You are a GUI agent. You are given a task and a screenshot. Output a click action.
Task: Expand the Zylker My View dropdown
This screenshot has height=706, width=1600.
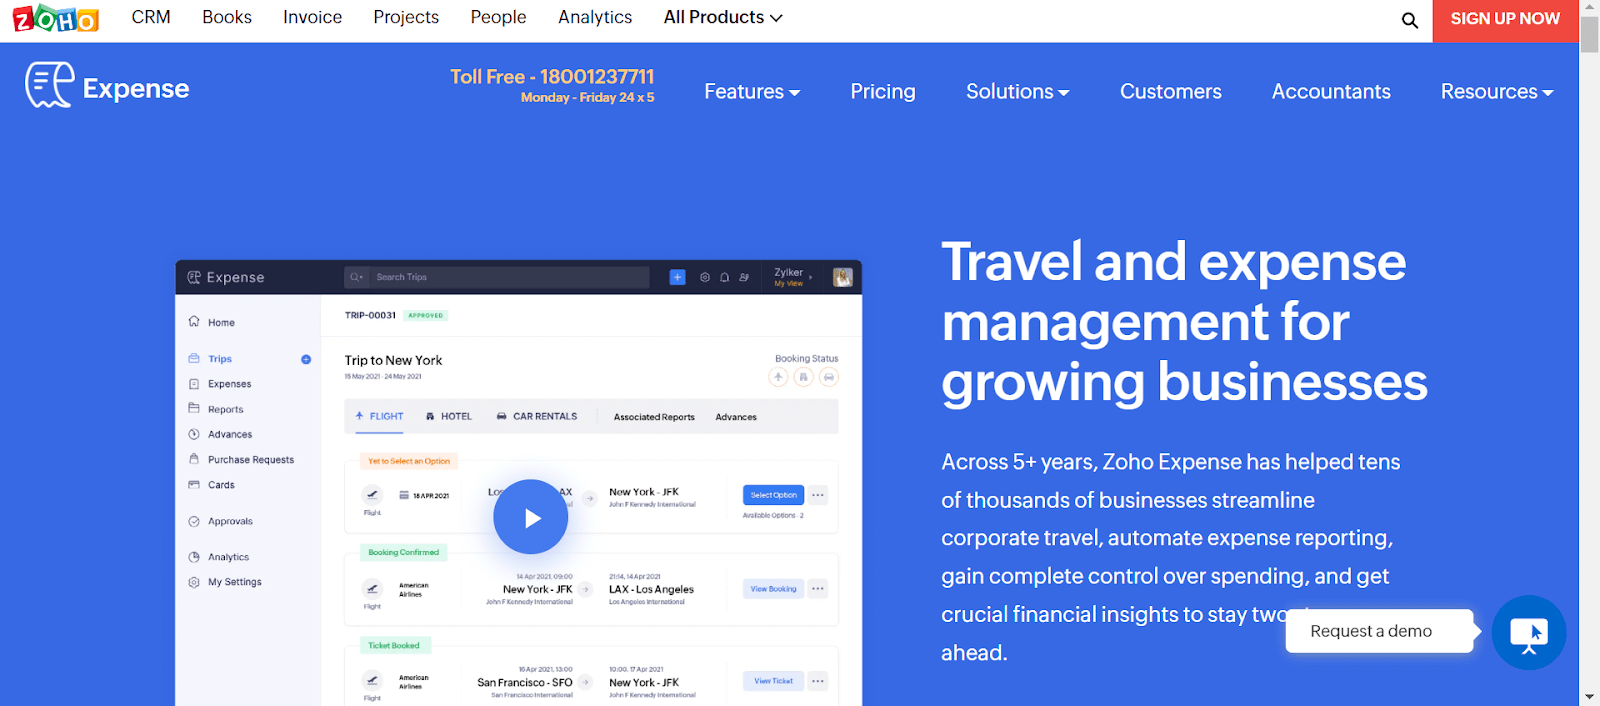pyautogui.click(x=793, y=277)
